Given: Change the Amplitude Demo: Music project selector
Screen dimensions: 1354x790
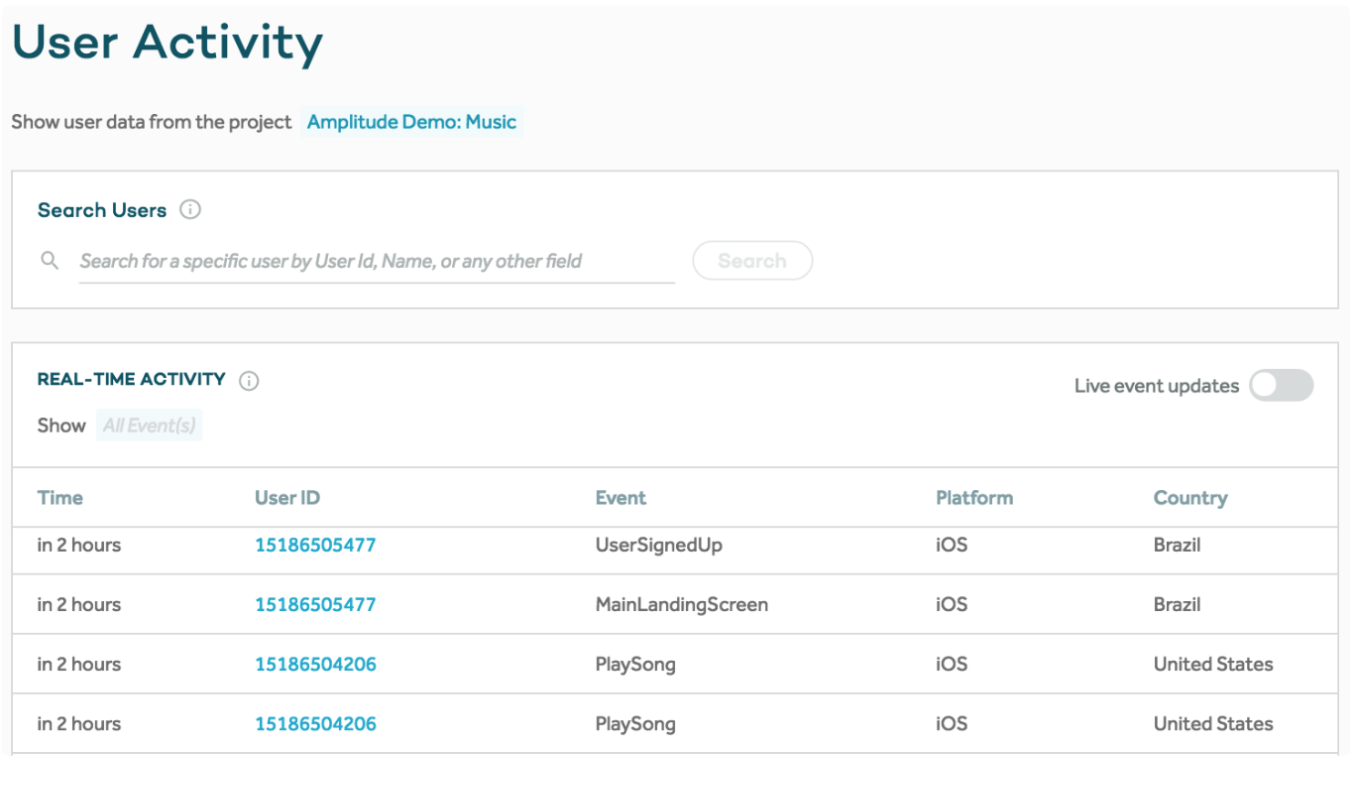Looking at the screenshot, I should (x=411, y=122).
